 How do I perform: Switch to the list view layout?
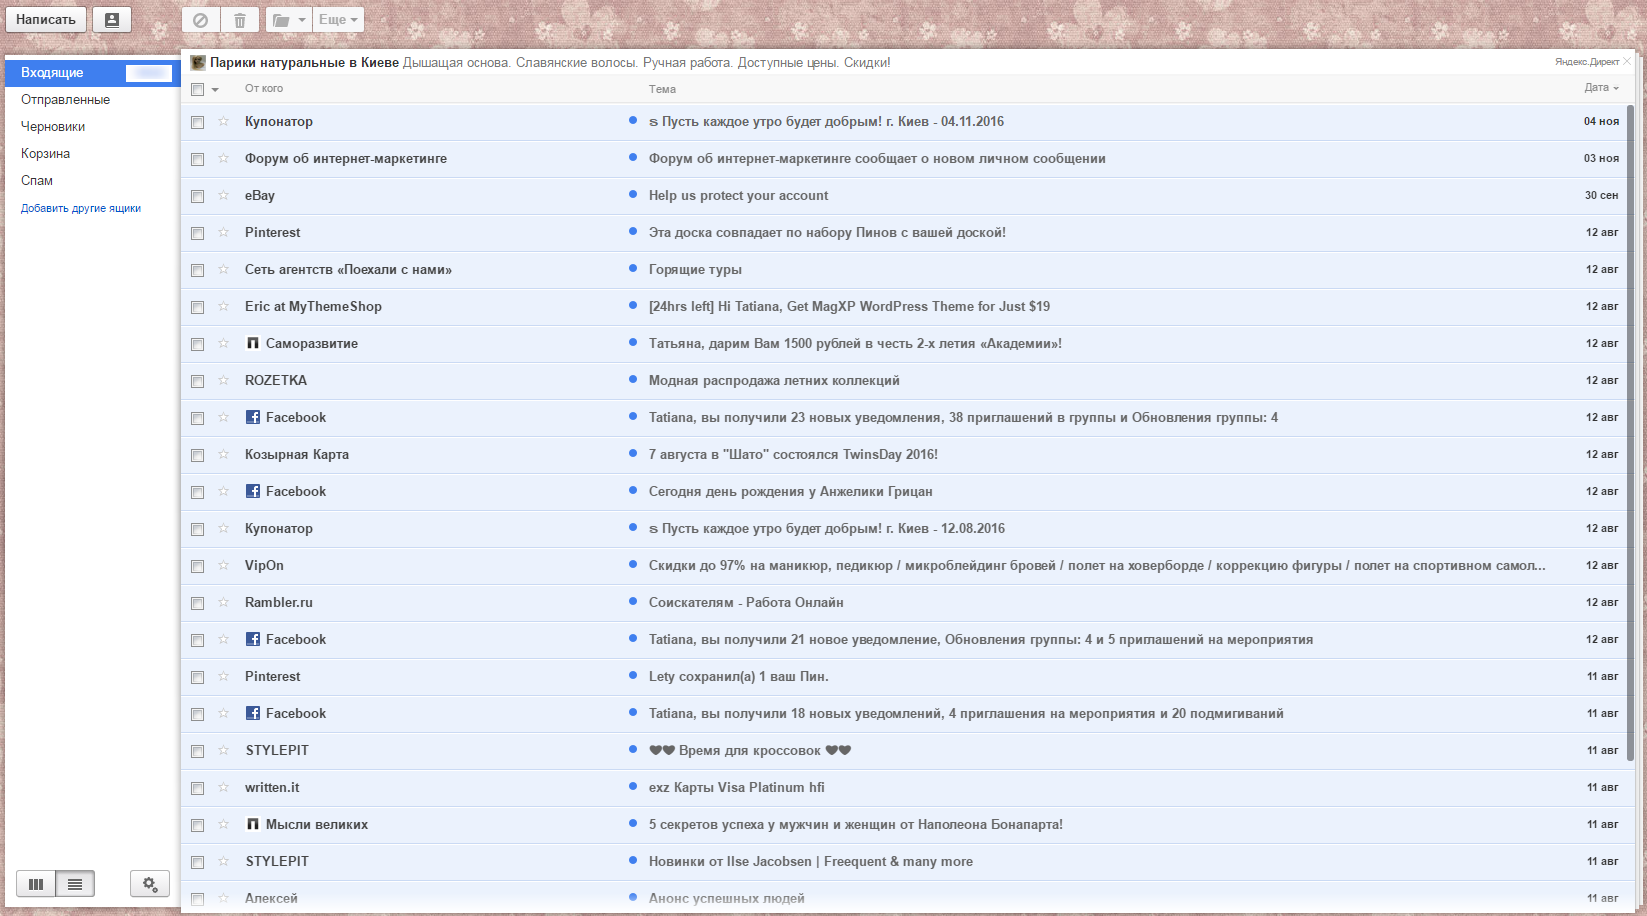pos(75,884)
